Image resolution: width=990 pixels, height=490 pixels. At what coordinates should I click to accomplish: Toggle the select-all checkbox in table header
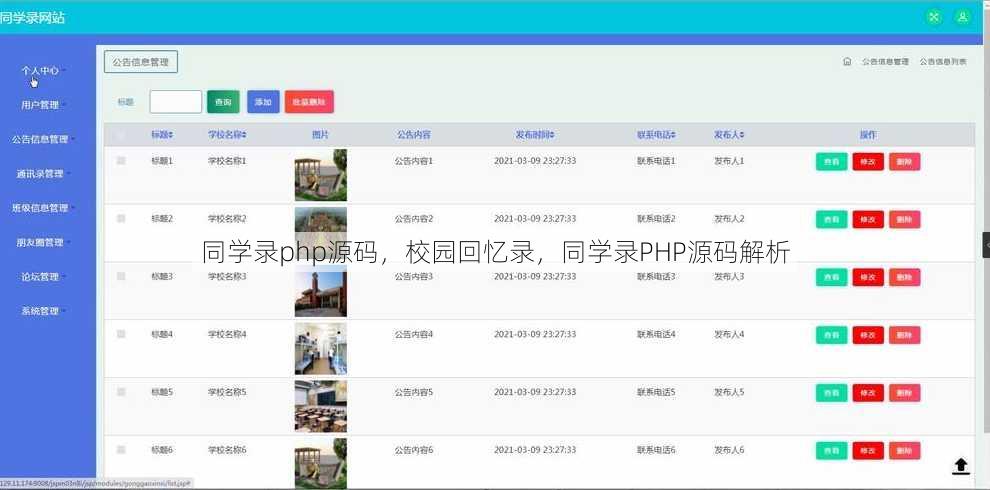pos(121,134)
